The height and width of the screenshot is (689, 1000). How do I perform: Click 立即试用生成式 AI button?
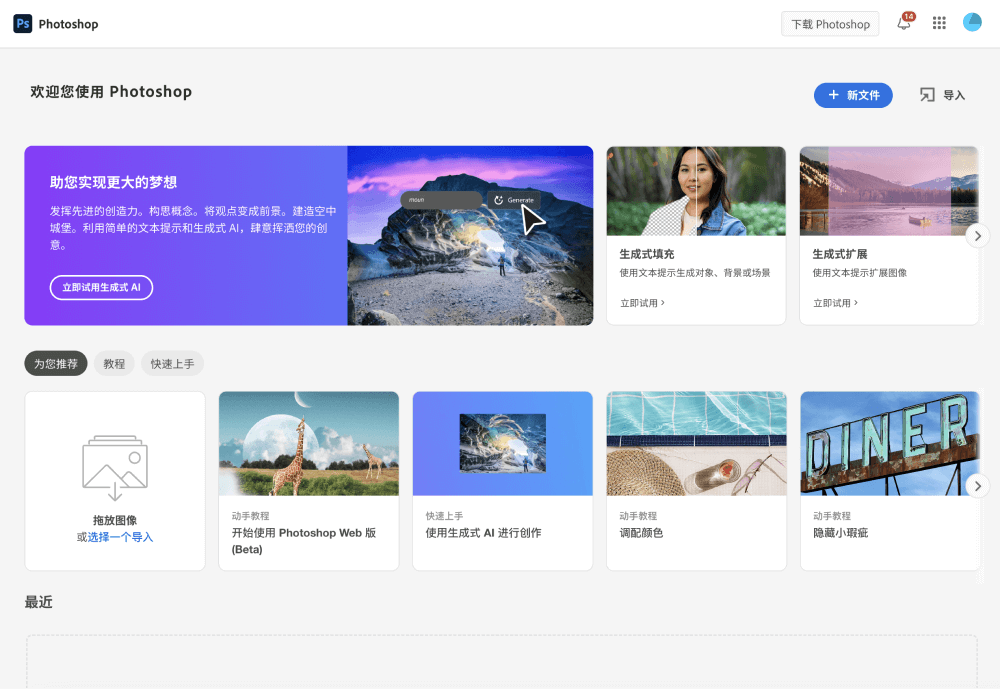point(101,287)
